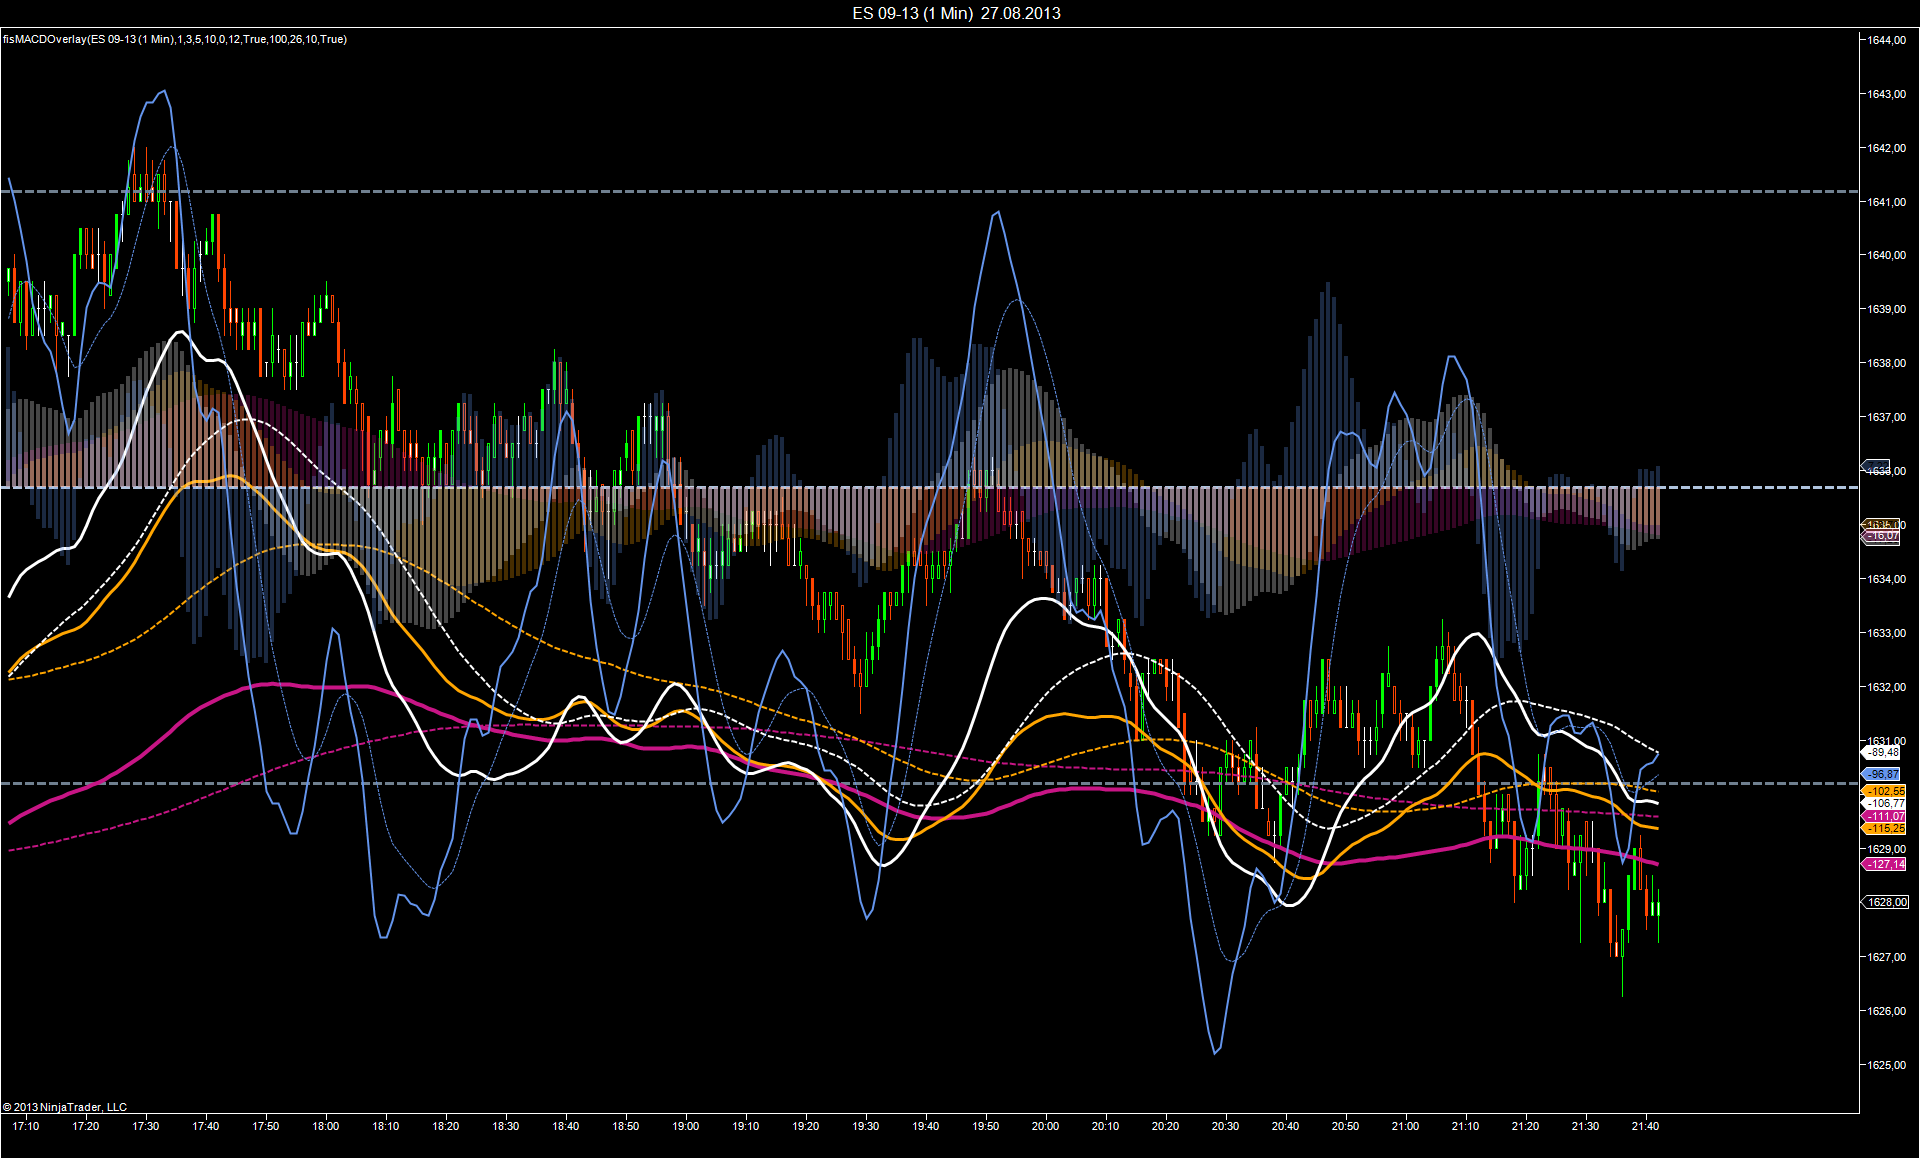Click the 1625,00 price axis label
The width and height of the screenshot is (1920, 1159).
1886,1065
